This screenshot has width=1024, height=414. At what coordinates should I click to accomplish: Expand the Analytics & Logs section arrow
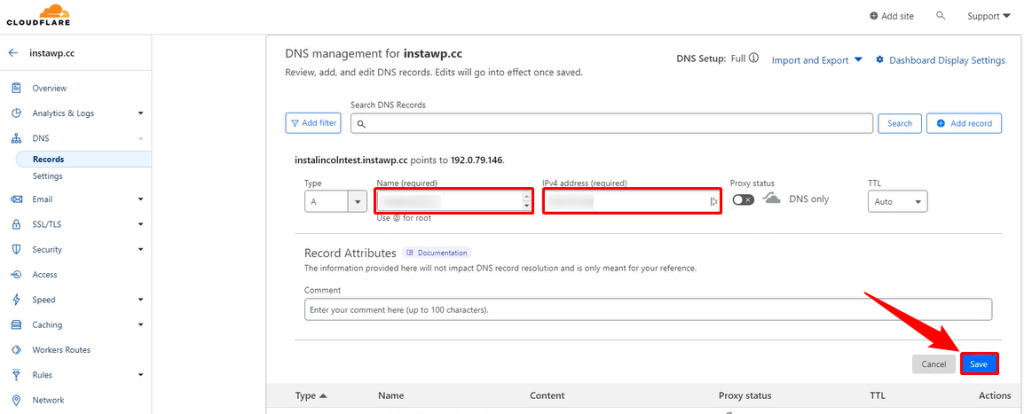pyautogui.click(x=140, y=113)
